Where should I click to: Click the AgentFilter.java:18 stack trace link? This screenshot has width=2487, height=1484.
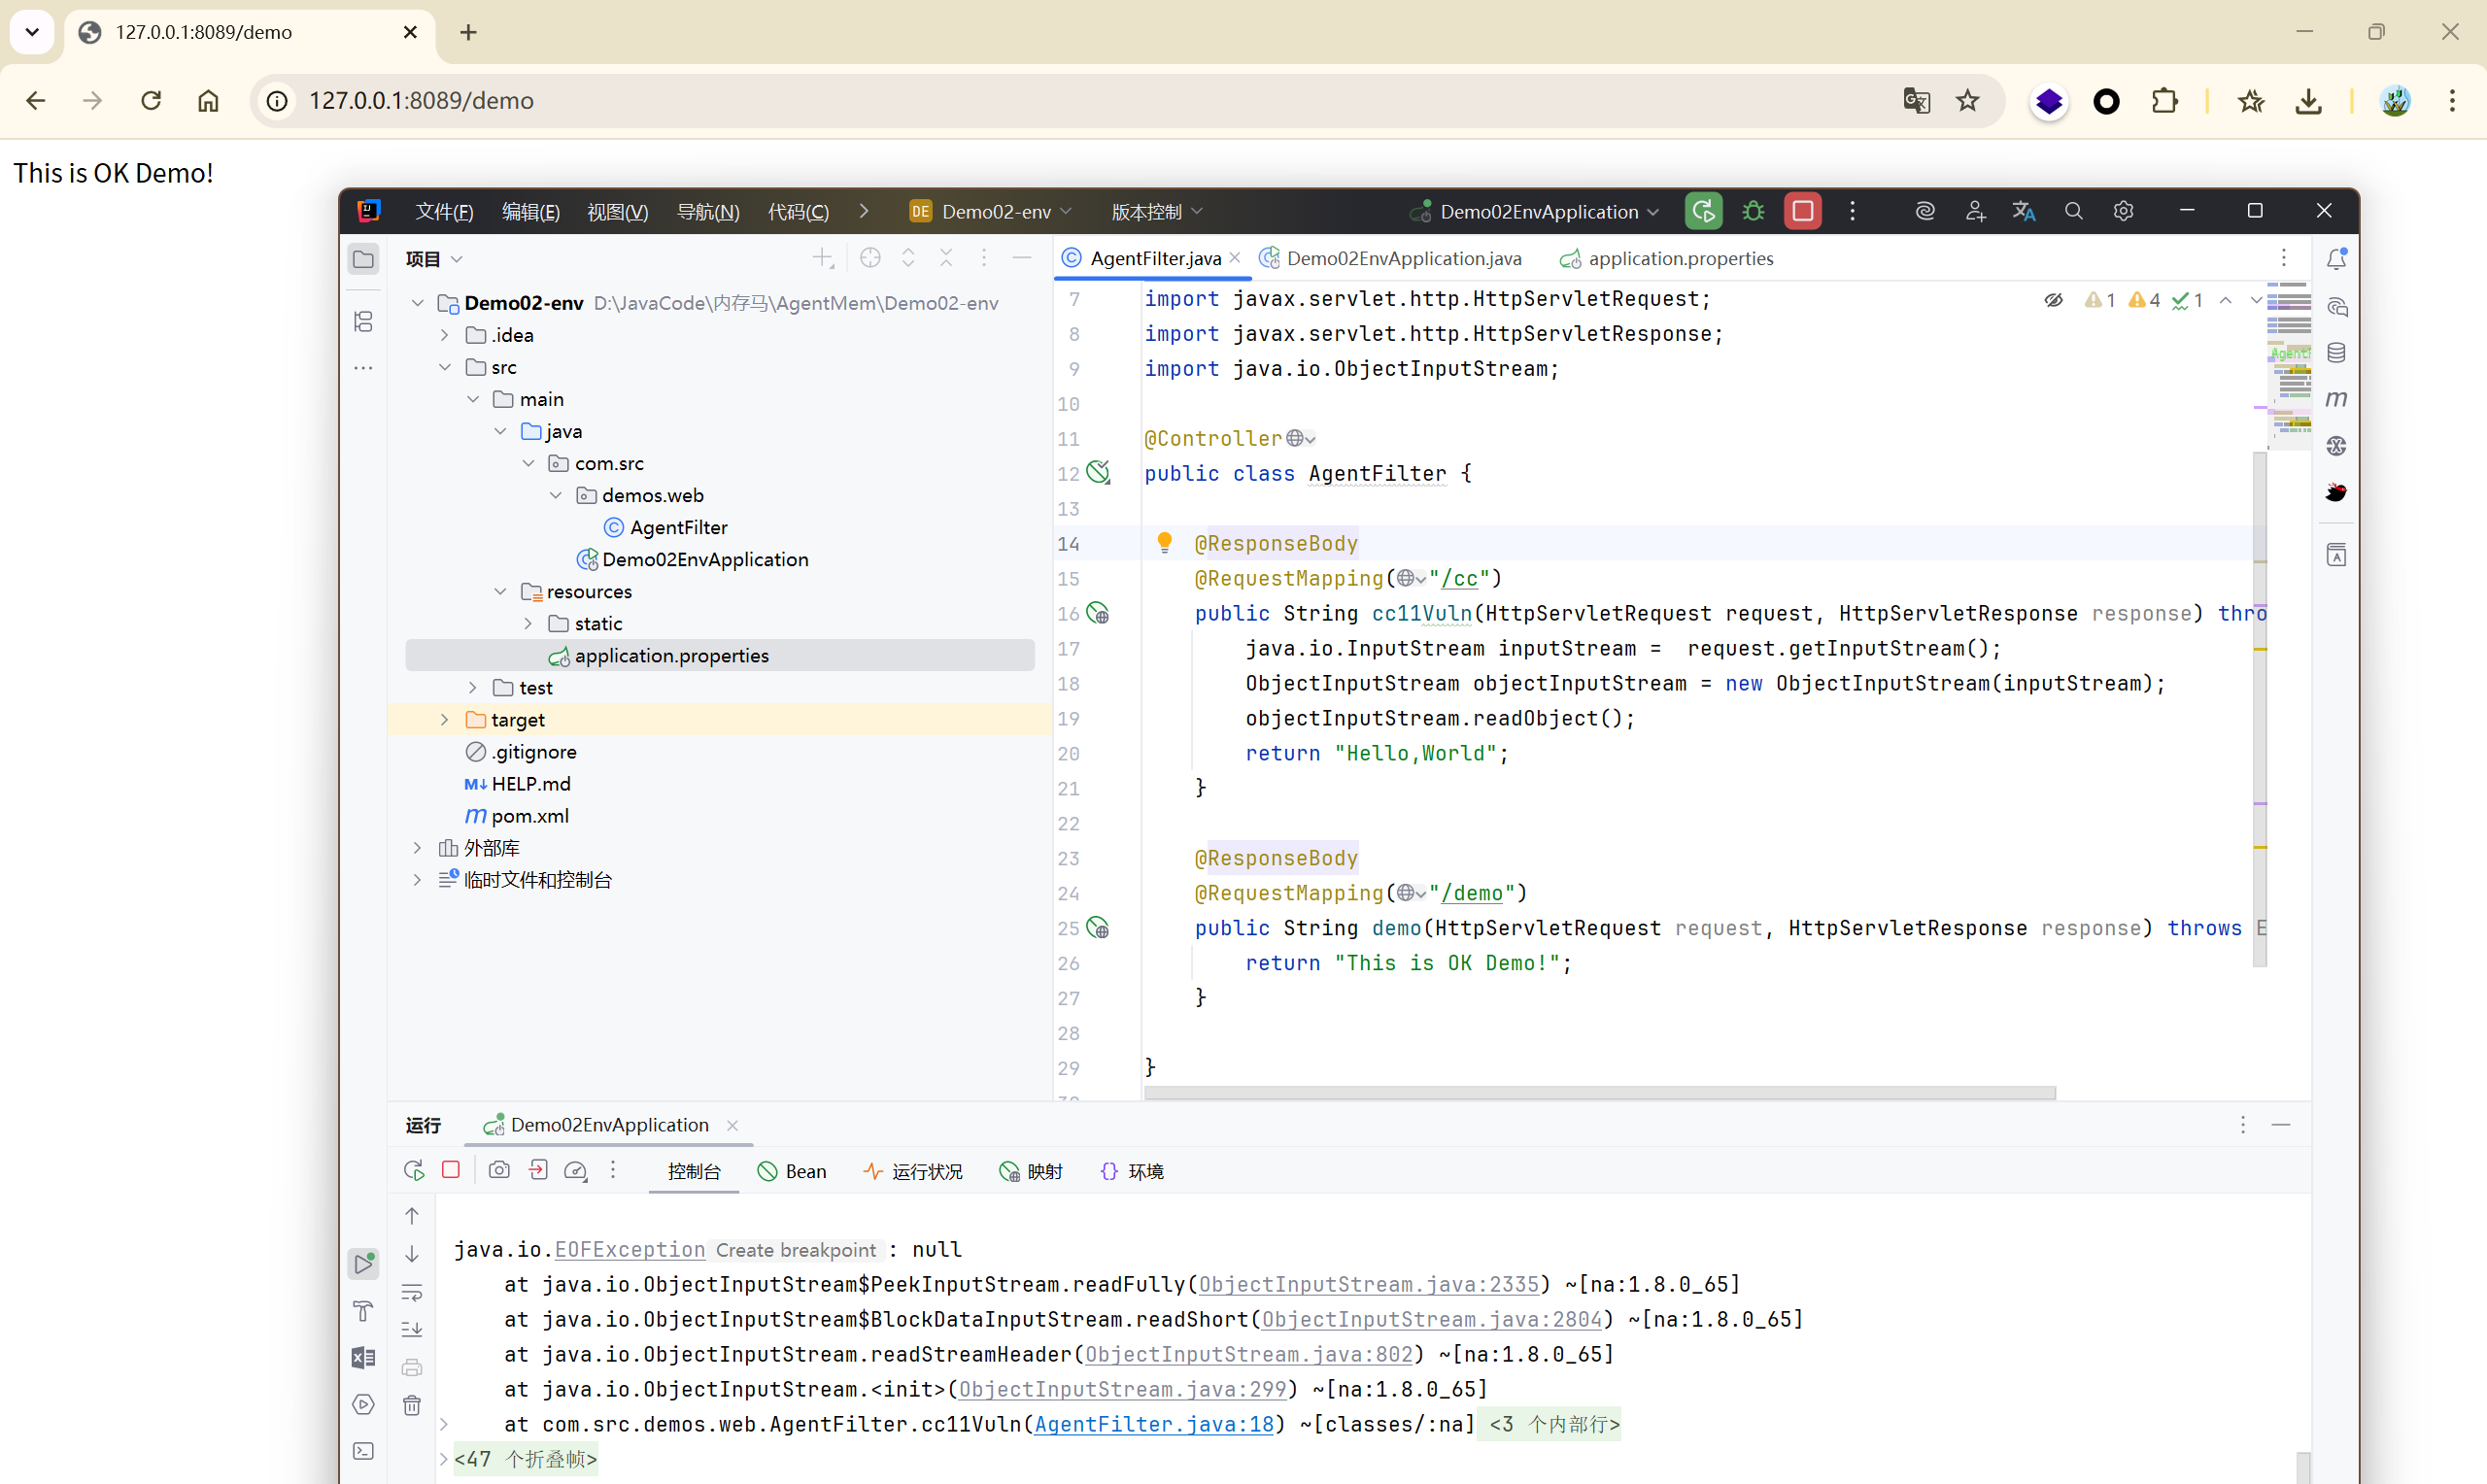click(1153, 1424)
